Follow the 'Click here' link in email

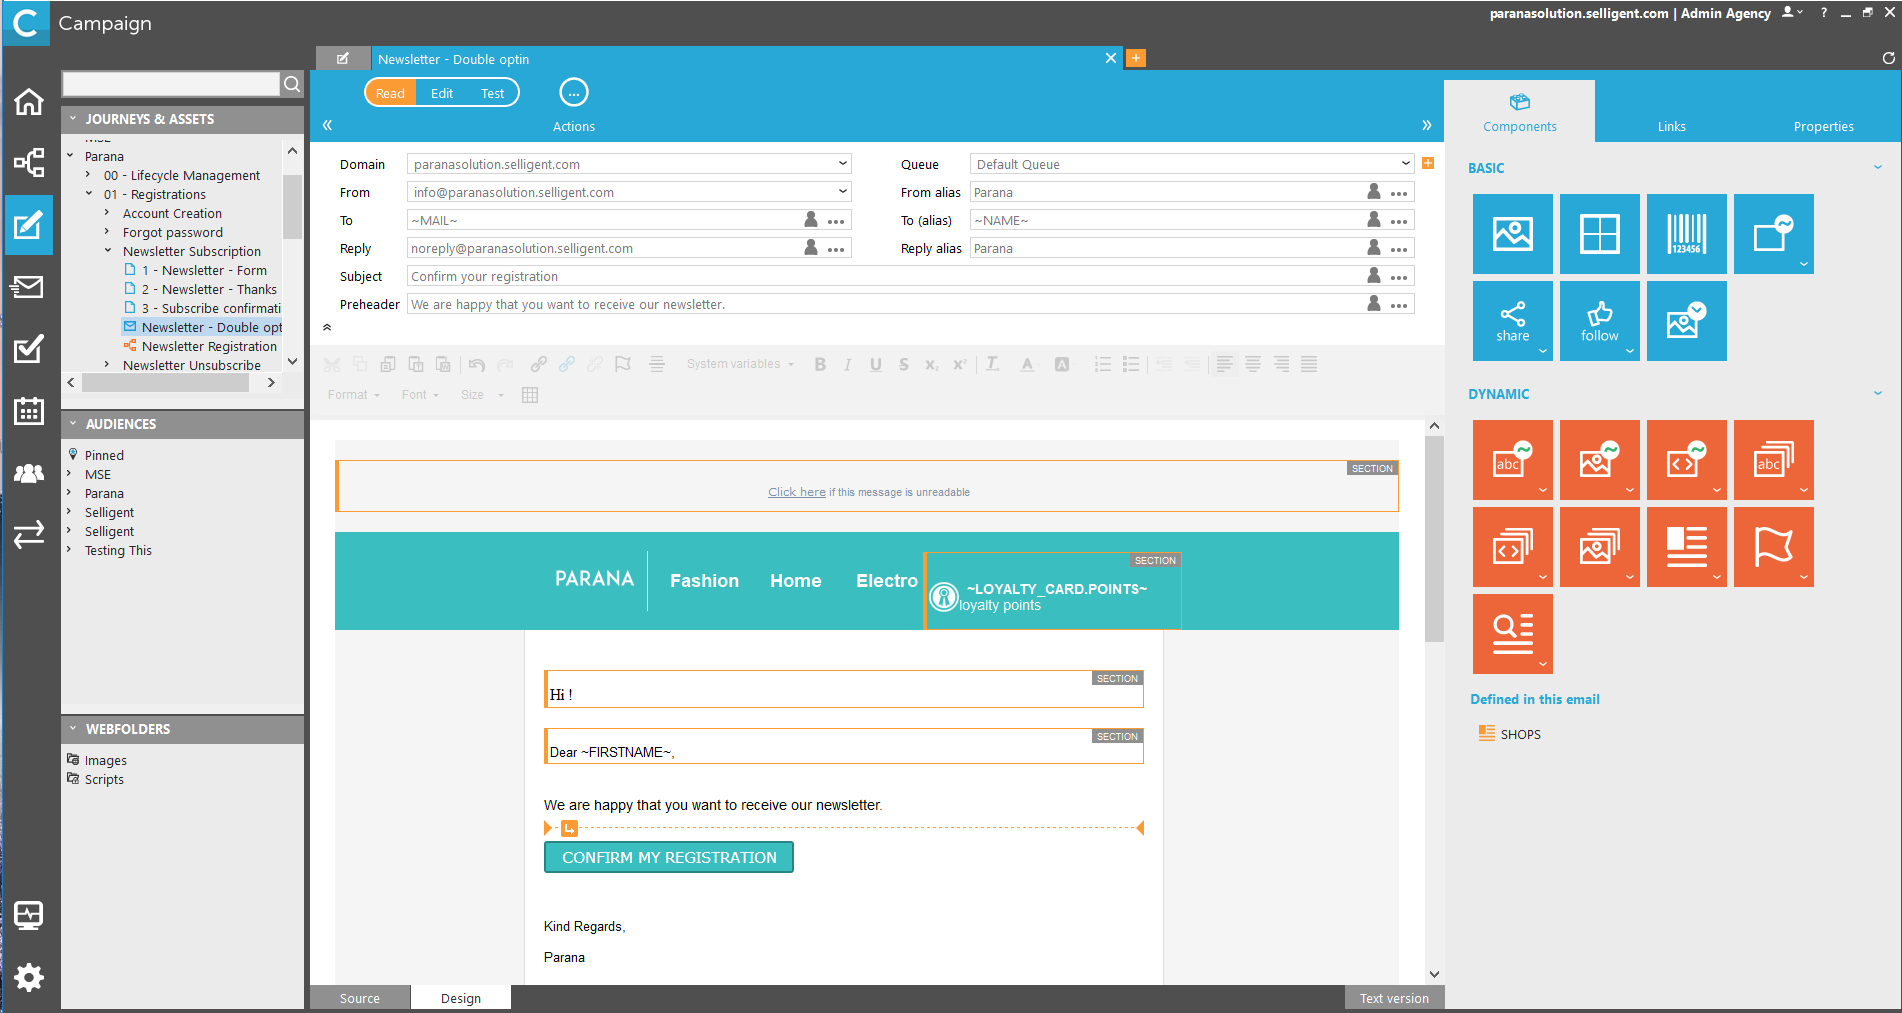tap(797, 492)
